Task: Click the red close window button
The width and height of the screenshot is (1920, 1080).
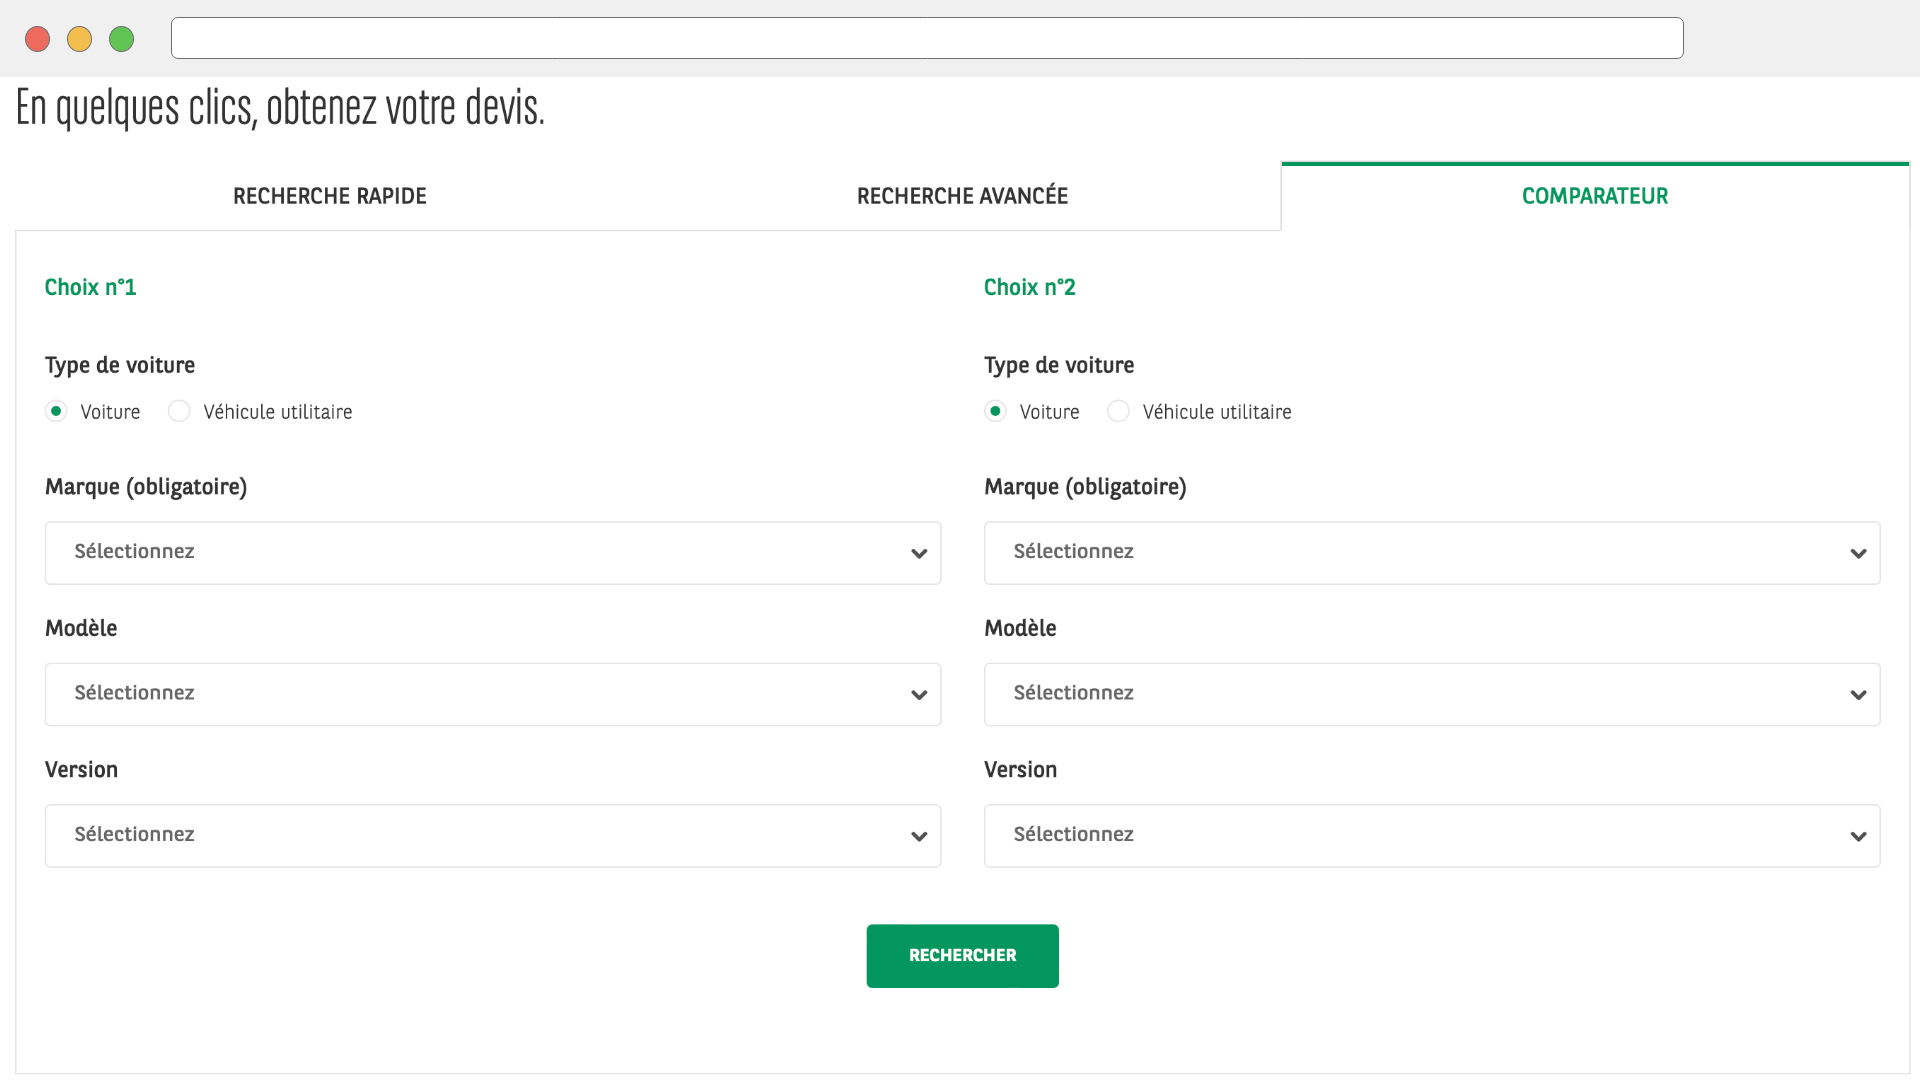Action: [x=38, y=39]
